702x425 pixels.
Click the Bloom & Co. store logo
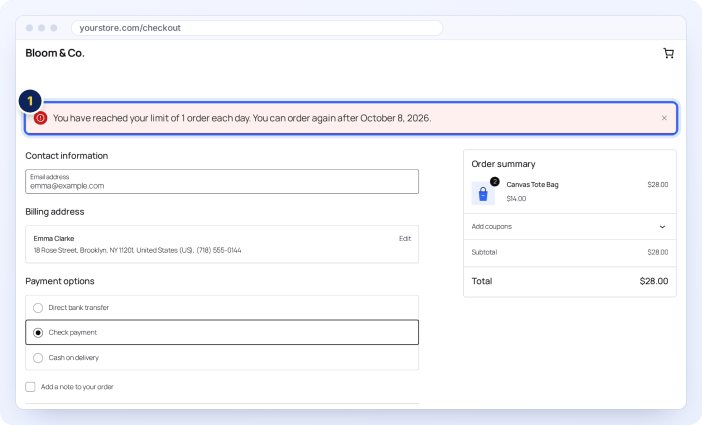[55, 53]
